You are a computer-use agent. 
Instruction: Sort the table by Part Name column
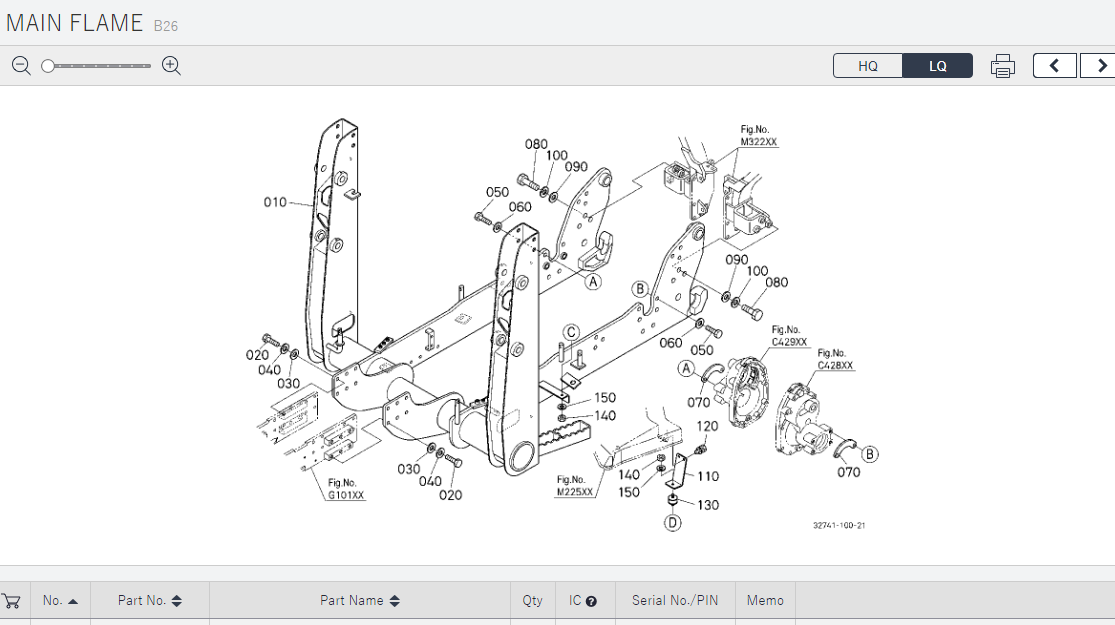click(361, 601)
